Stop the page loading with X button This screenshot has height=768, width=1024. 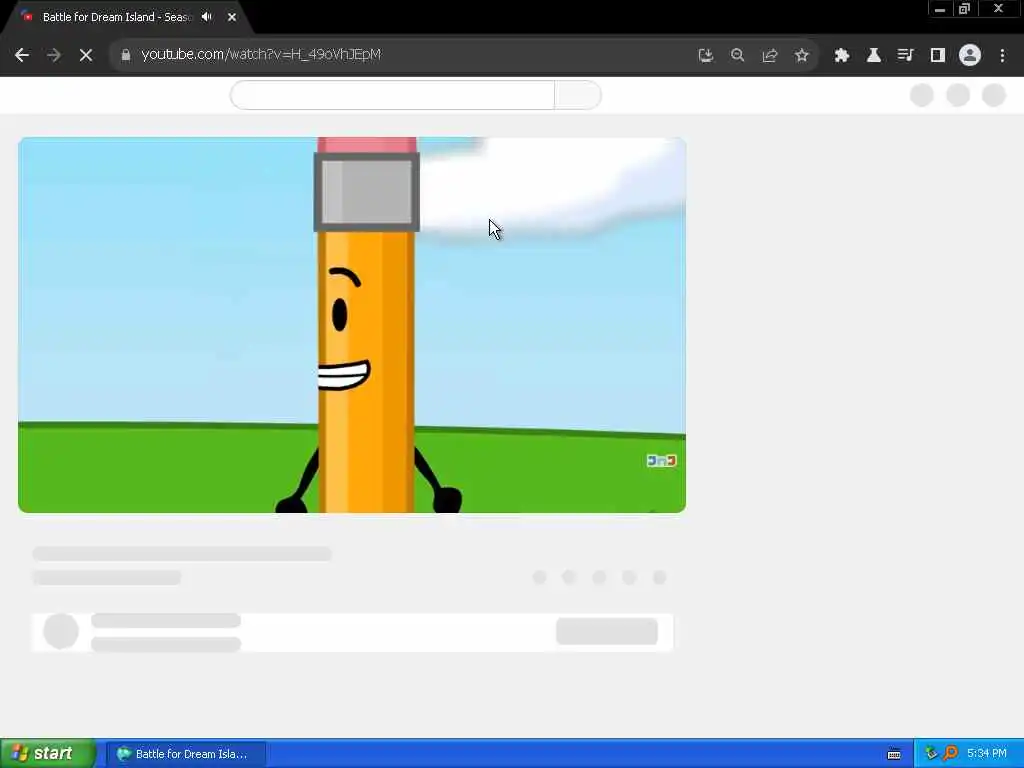point(86,56)
